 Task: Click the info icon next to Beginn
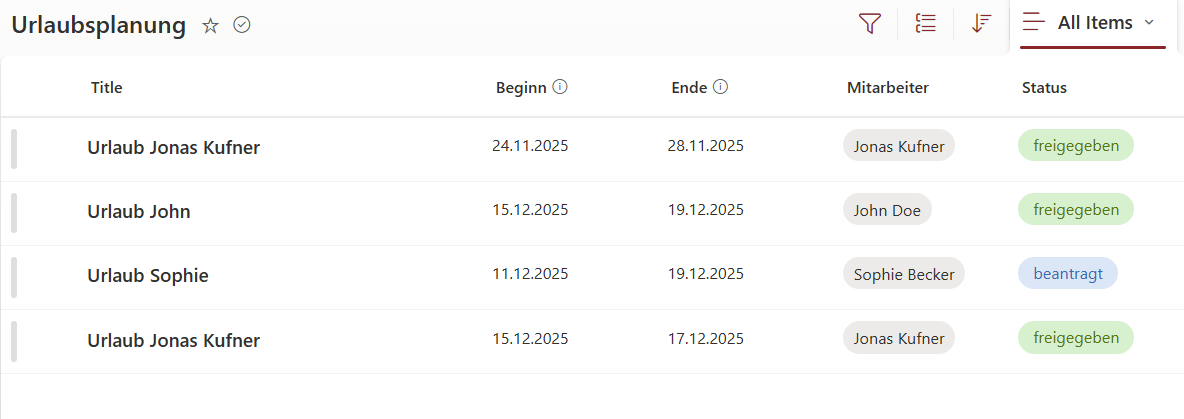point(560,87)
